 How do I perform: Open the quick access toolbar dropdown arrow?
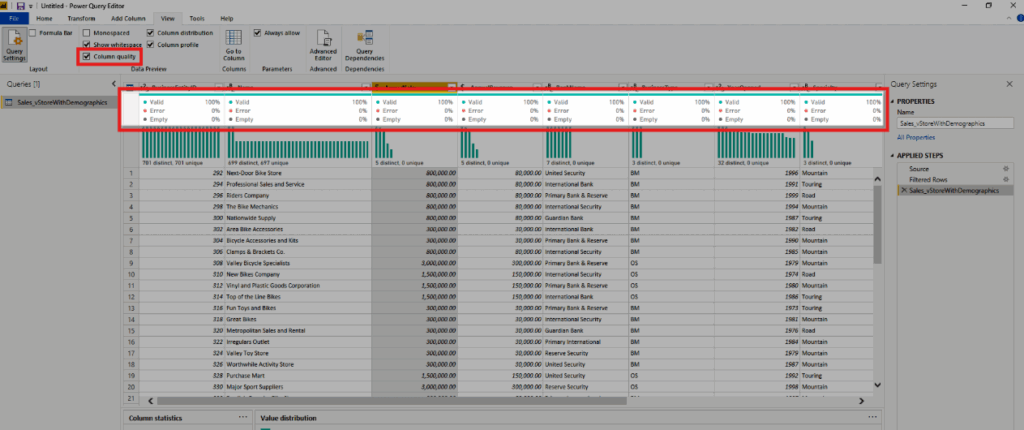click(31, 5)
